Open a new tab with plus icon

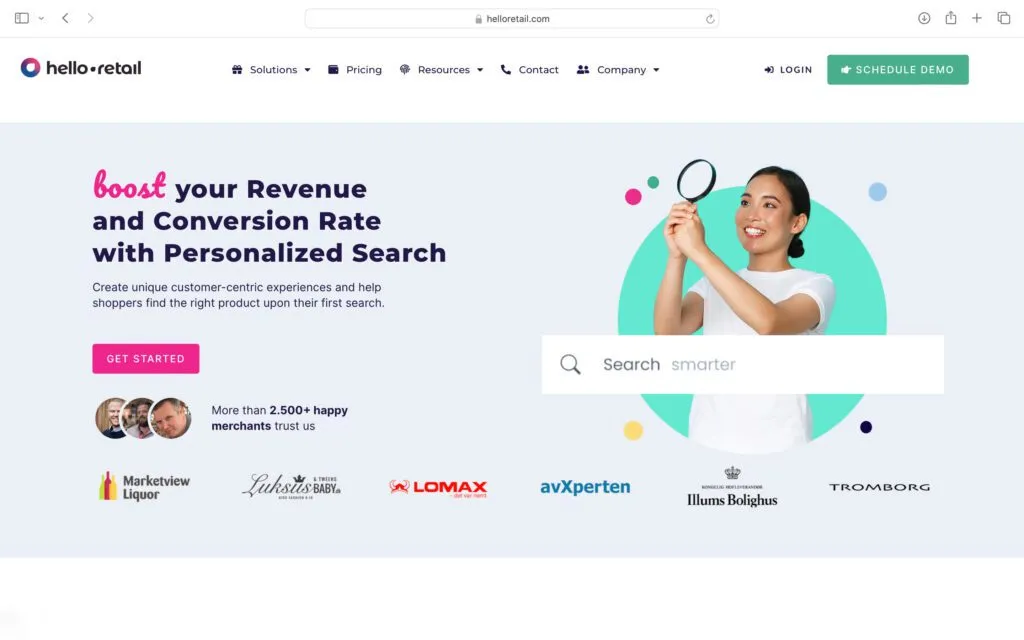[x=977, y=18]
